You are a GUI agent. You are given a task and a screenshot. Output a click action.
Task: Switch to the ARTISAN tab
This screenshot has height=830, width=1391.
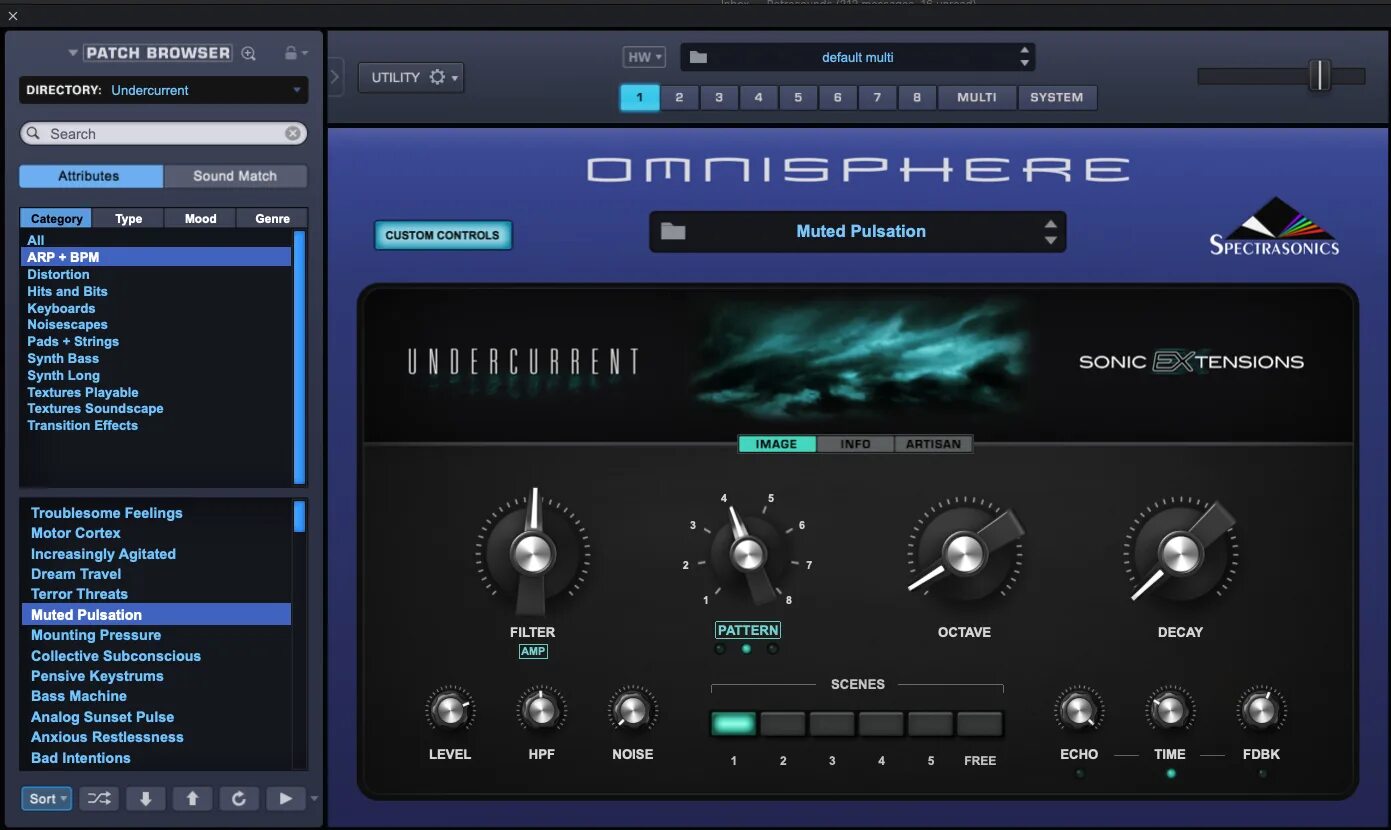933,444
